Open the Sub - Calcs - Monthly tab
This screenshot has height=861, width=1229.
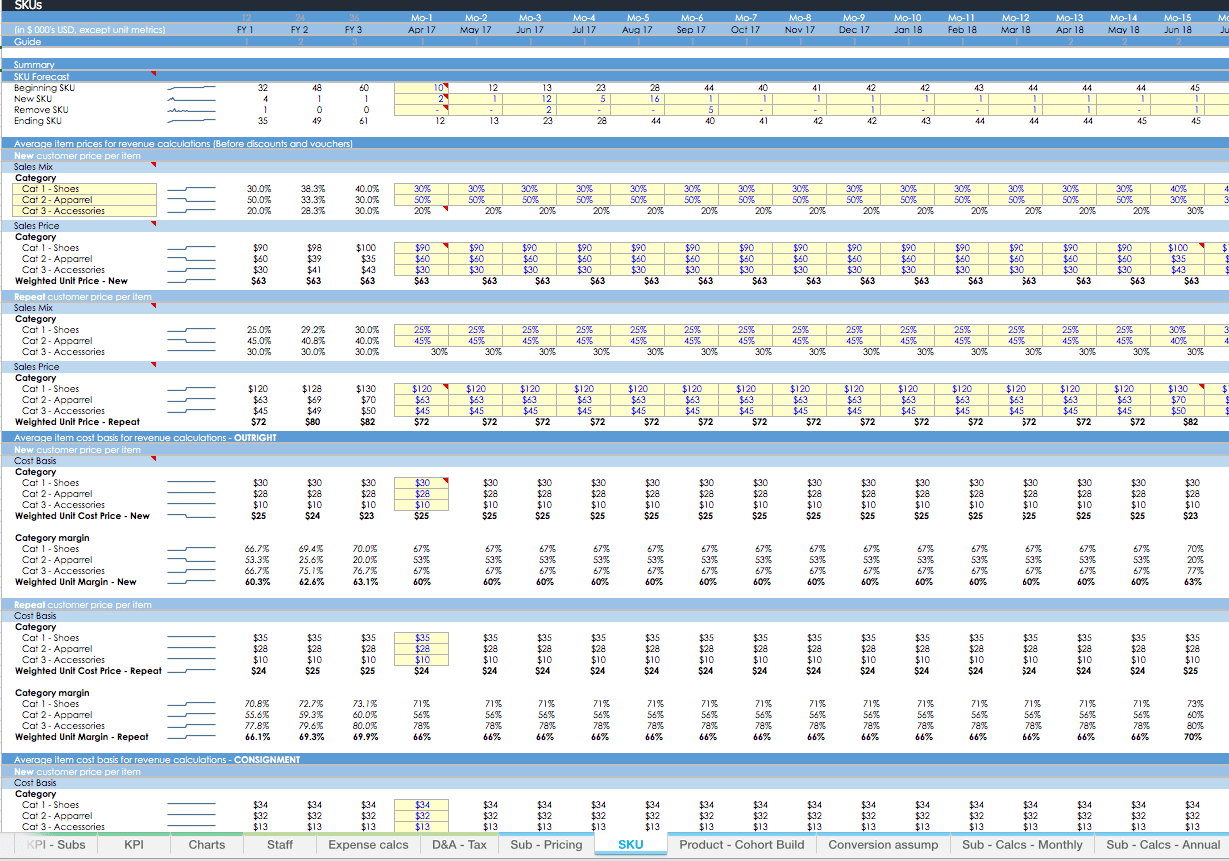click(1022, 845)
